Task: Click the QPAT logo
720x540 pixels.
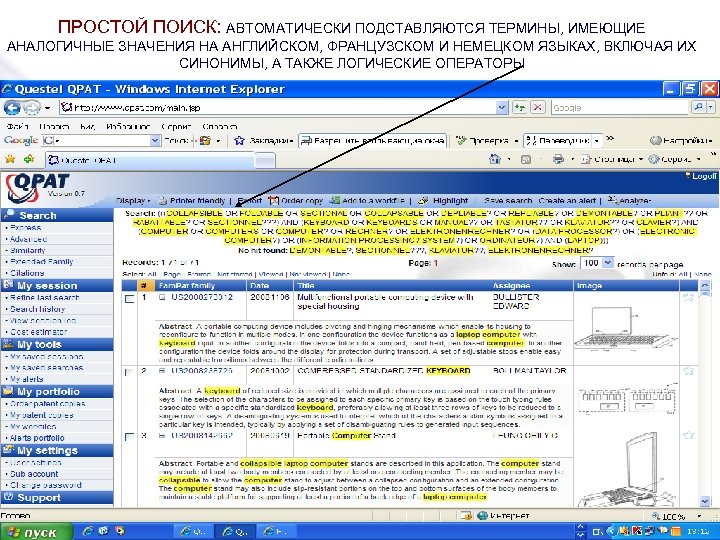Action: pos(37,188)
